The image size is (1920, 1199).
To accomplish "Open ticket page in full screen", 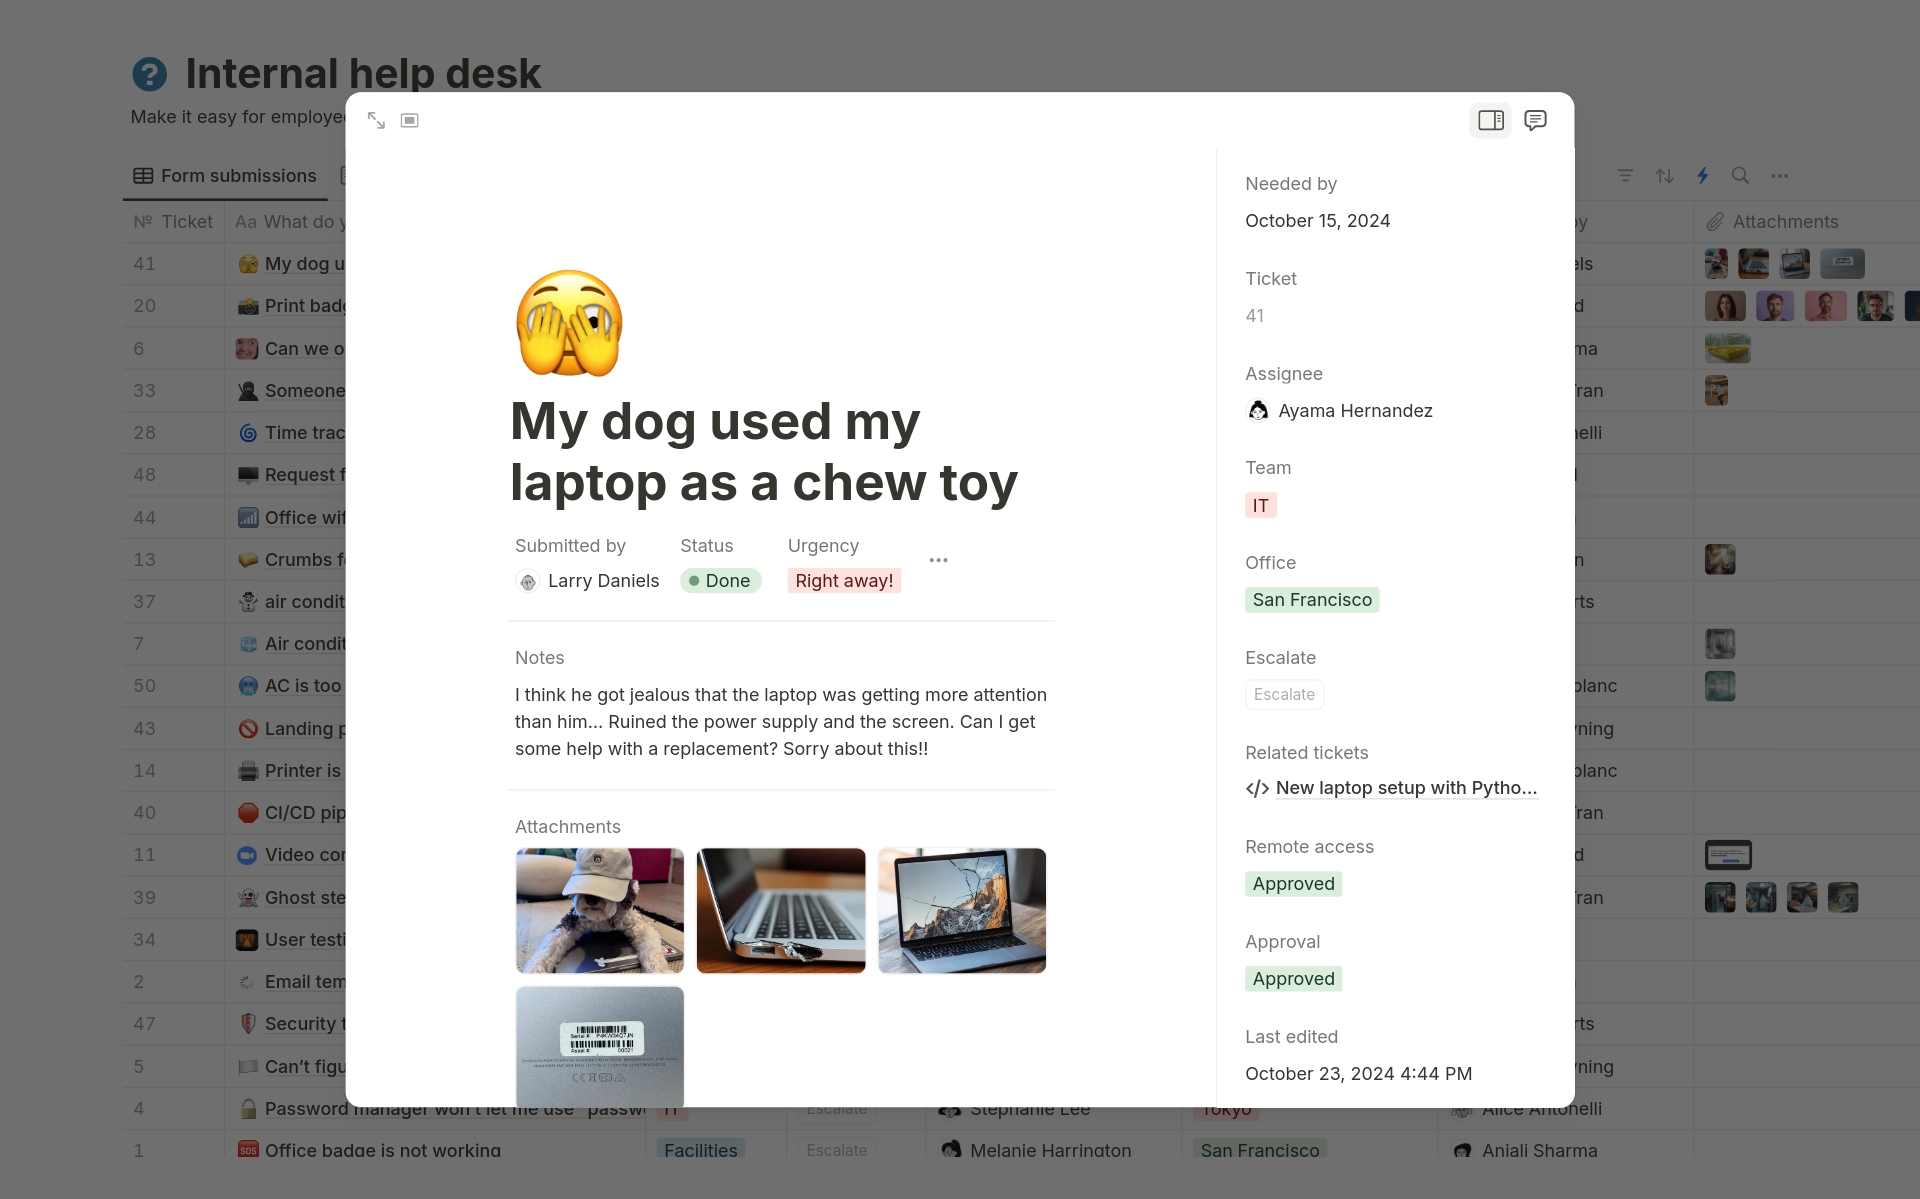I will (376, 120).
